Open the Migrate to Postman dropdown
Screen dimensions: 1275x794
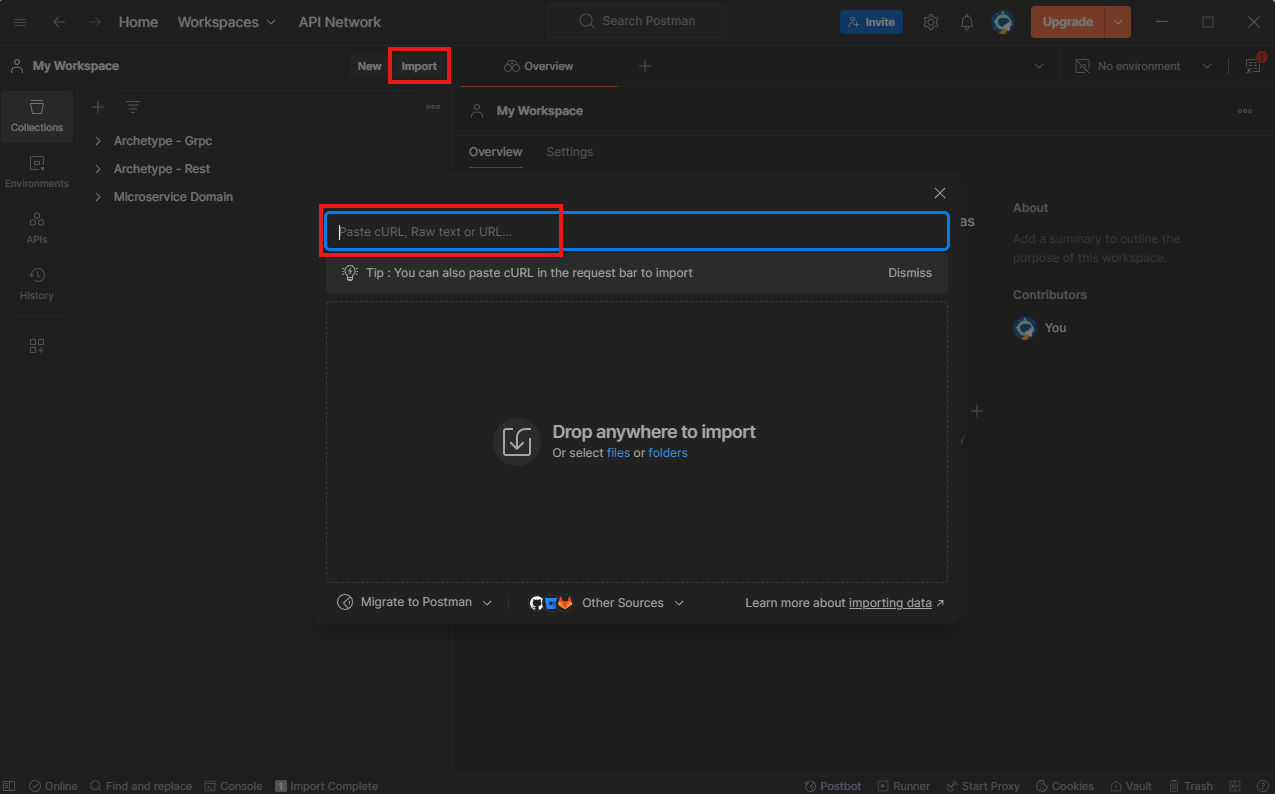pyautogui.click(x=415, y=603)
